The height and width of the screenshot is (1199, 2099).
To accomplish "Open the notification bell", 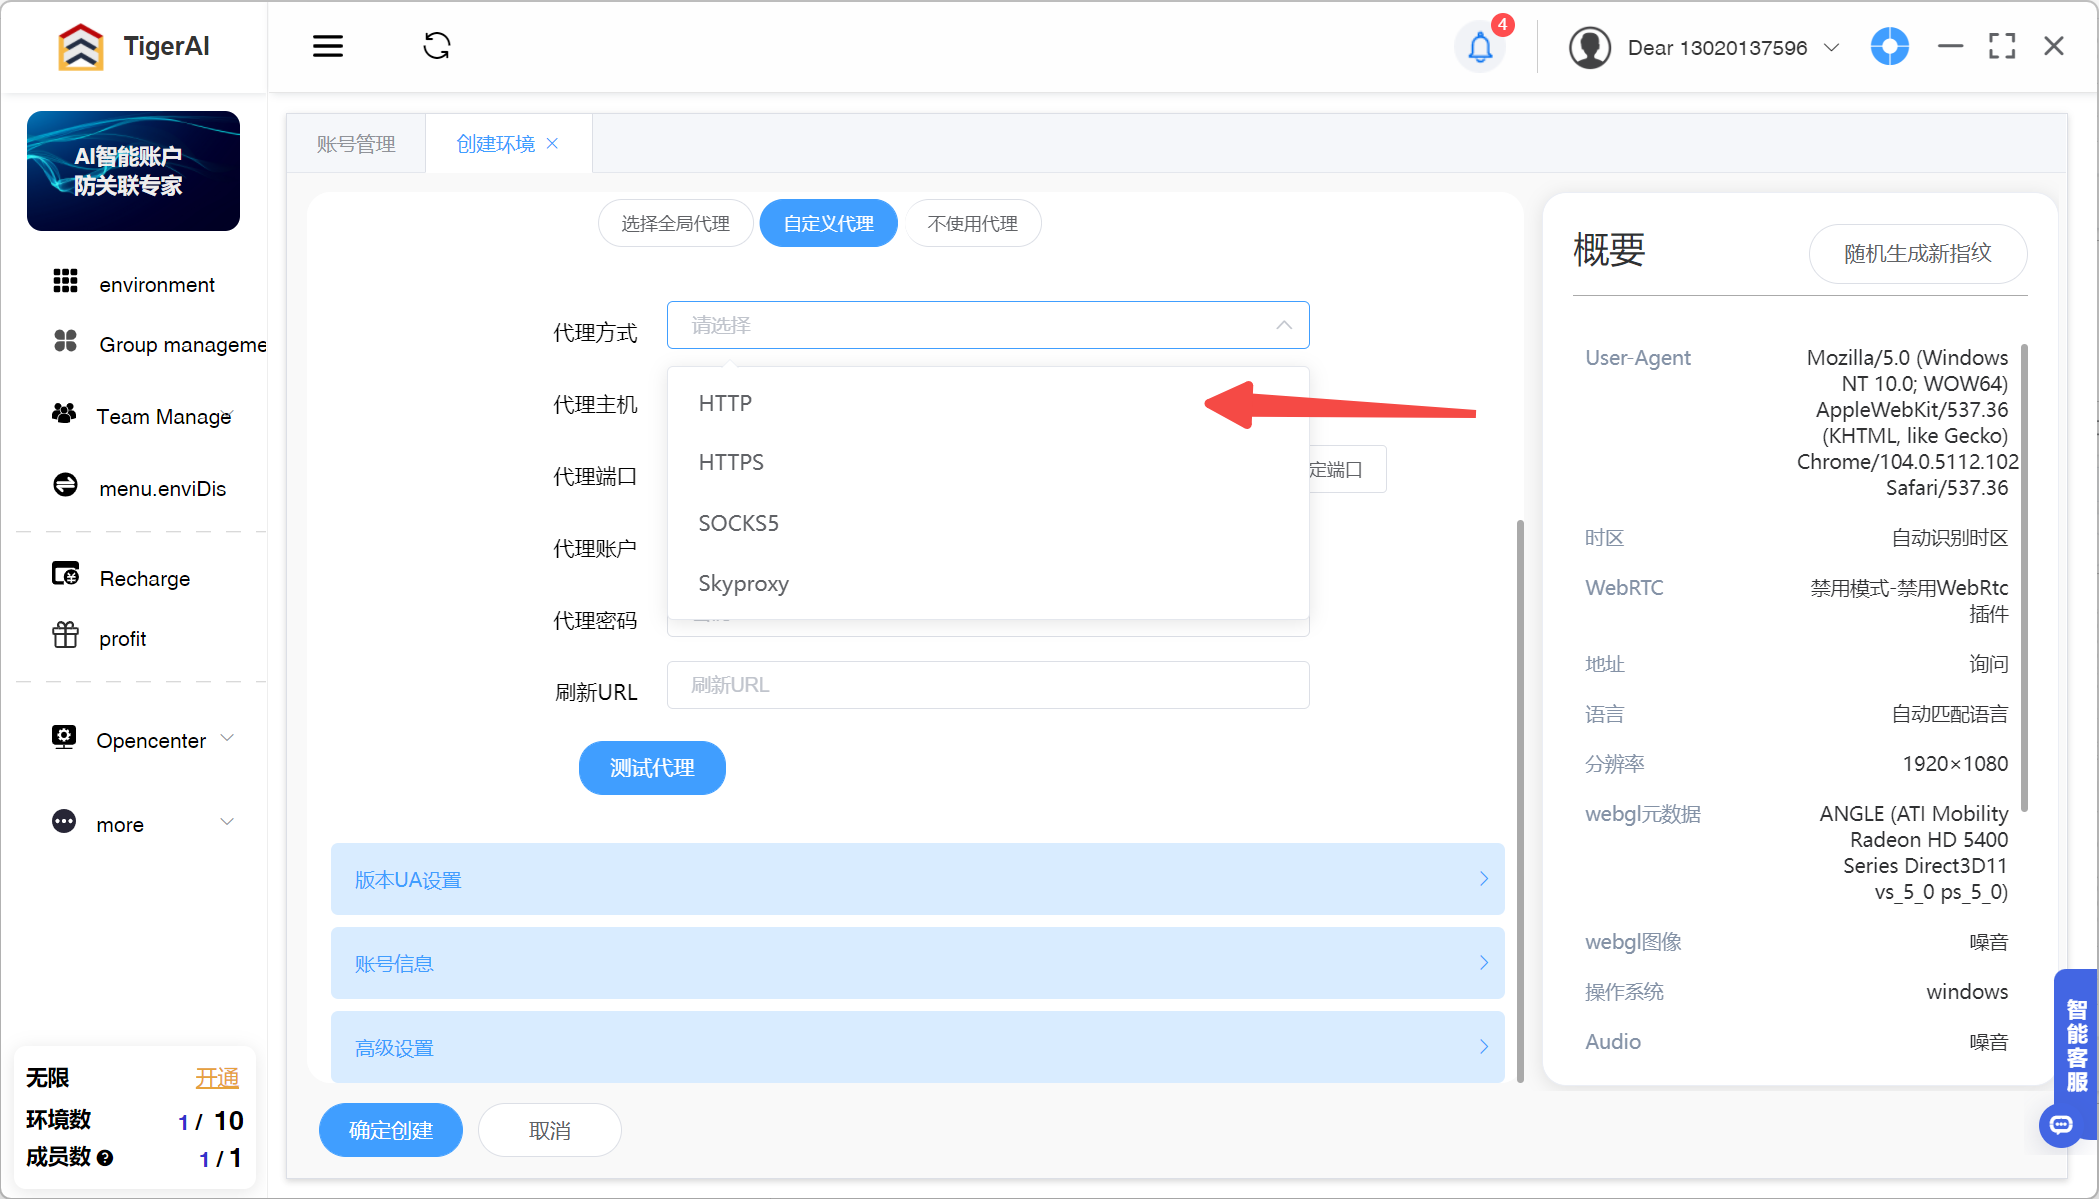I will (1480, 47).
